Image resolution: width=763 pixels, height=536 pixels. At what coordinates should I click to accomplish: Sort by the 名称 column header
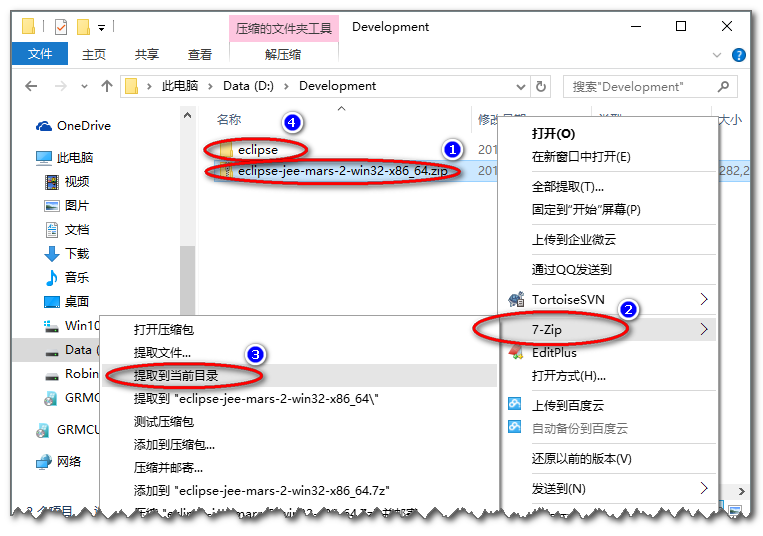[x=229, y=119]
